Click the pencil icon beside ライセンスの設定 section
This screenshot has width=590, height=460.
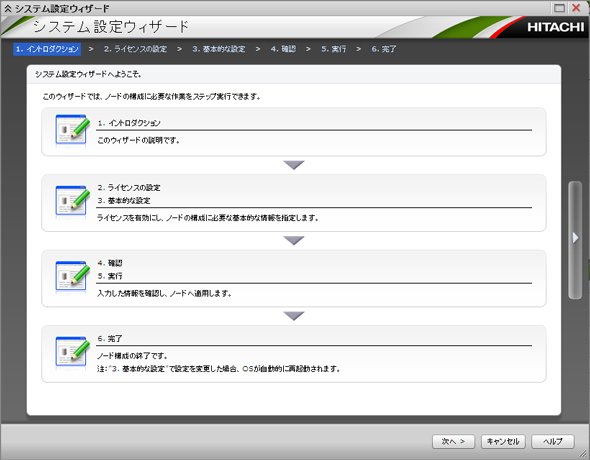pos(72,201)
